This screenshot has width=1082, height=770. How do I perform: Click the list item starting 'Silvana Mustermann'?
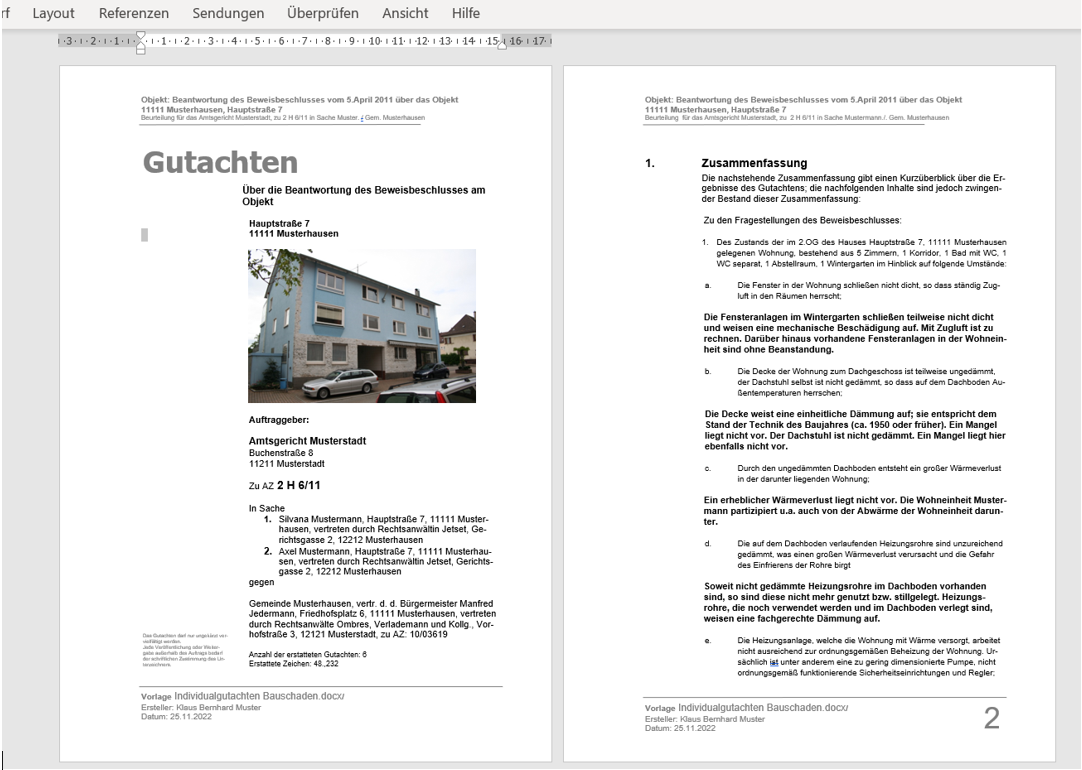click(383, 529)
